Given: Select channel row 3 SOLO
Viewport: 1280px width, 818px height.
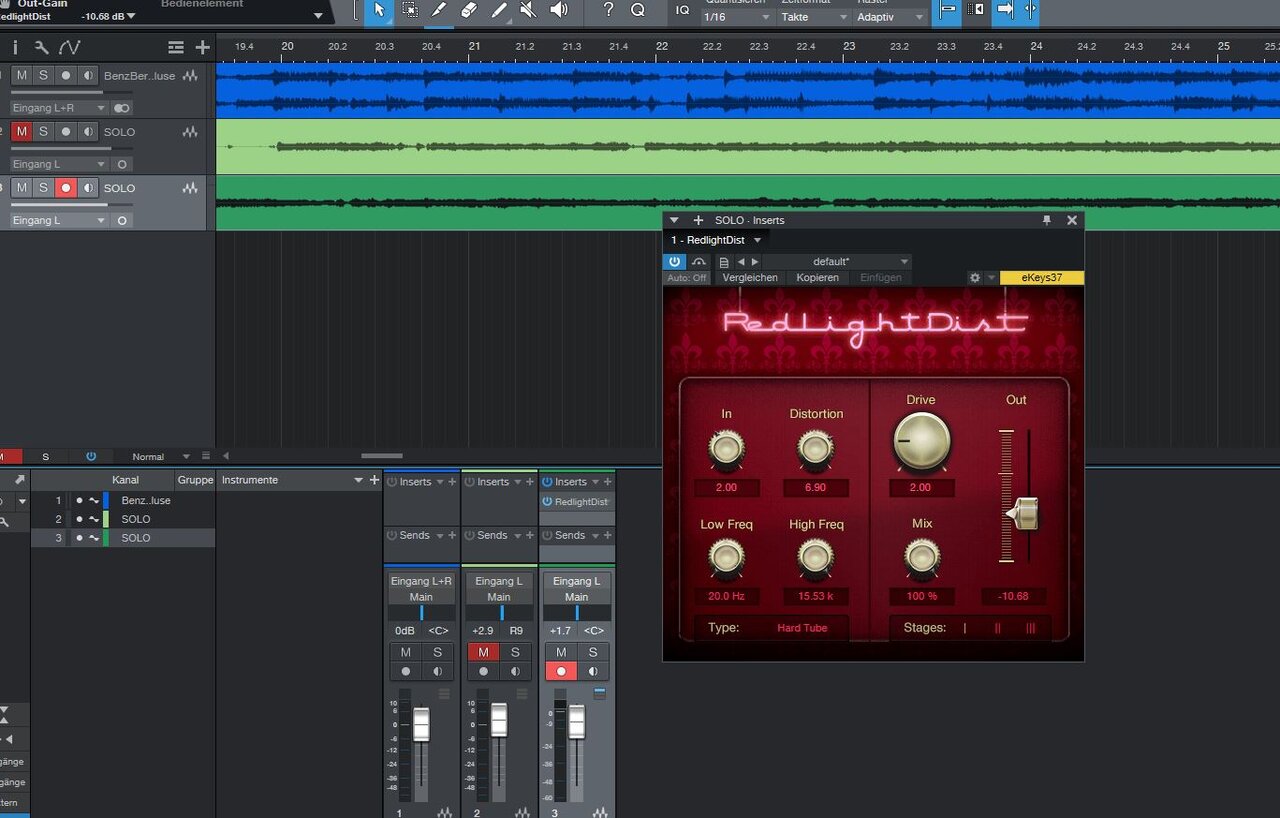Looking at the screenshot, I should [123, 538].
